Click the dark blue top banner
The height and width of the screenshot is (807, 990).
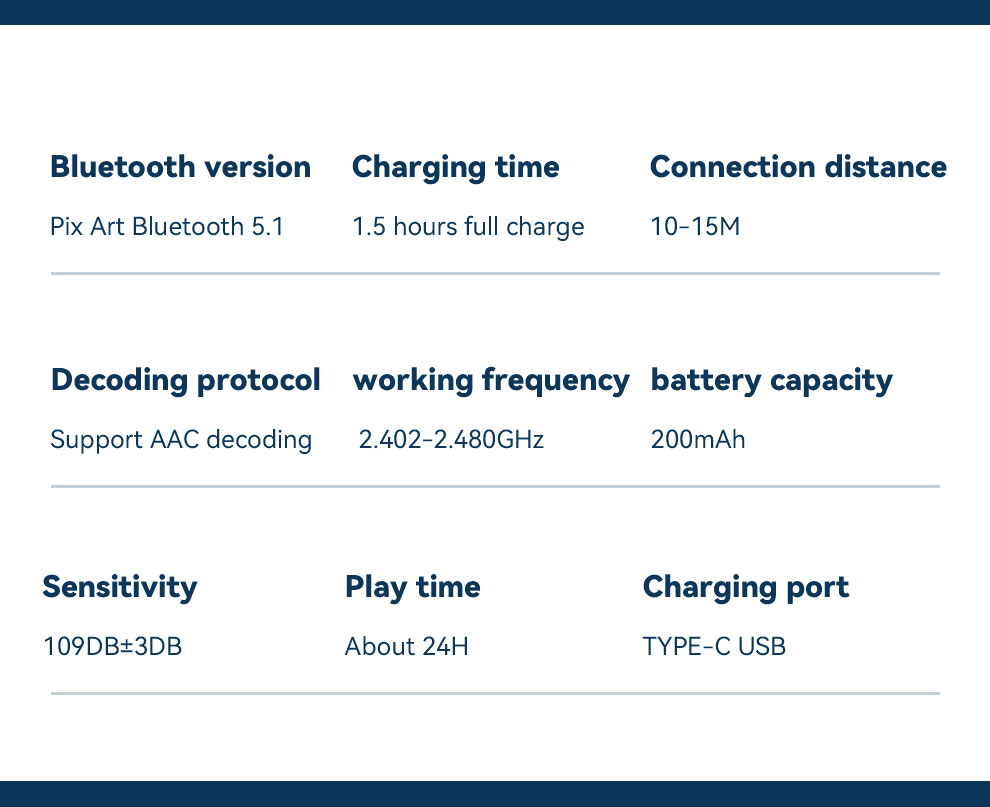click(x=495, y=13)
